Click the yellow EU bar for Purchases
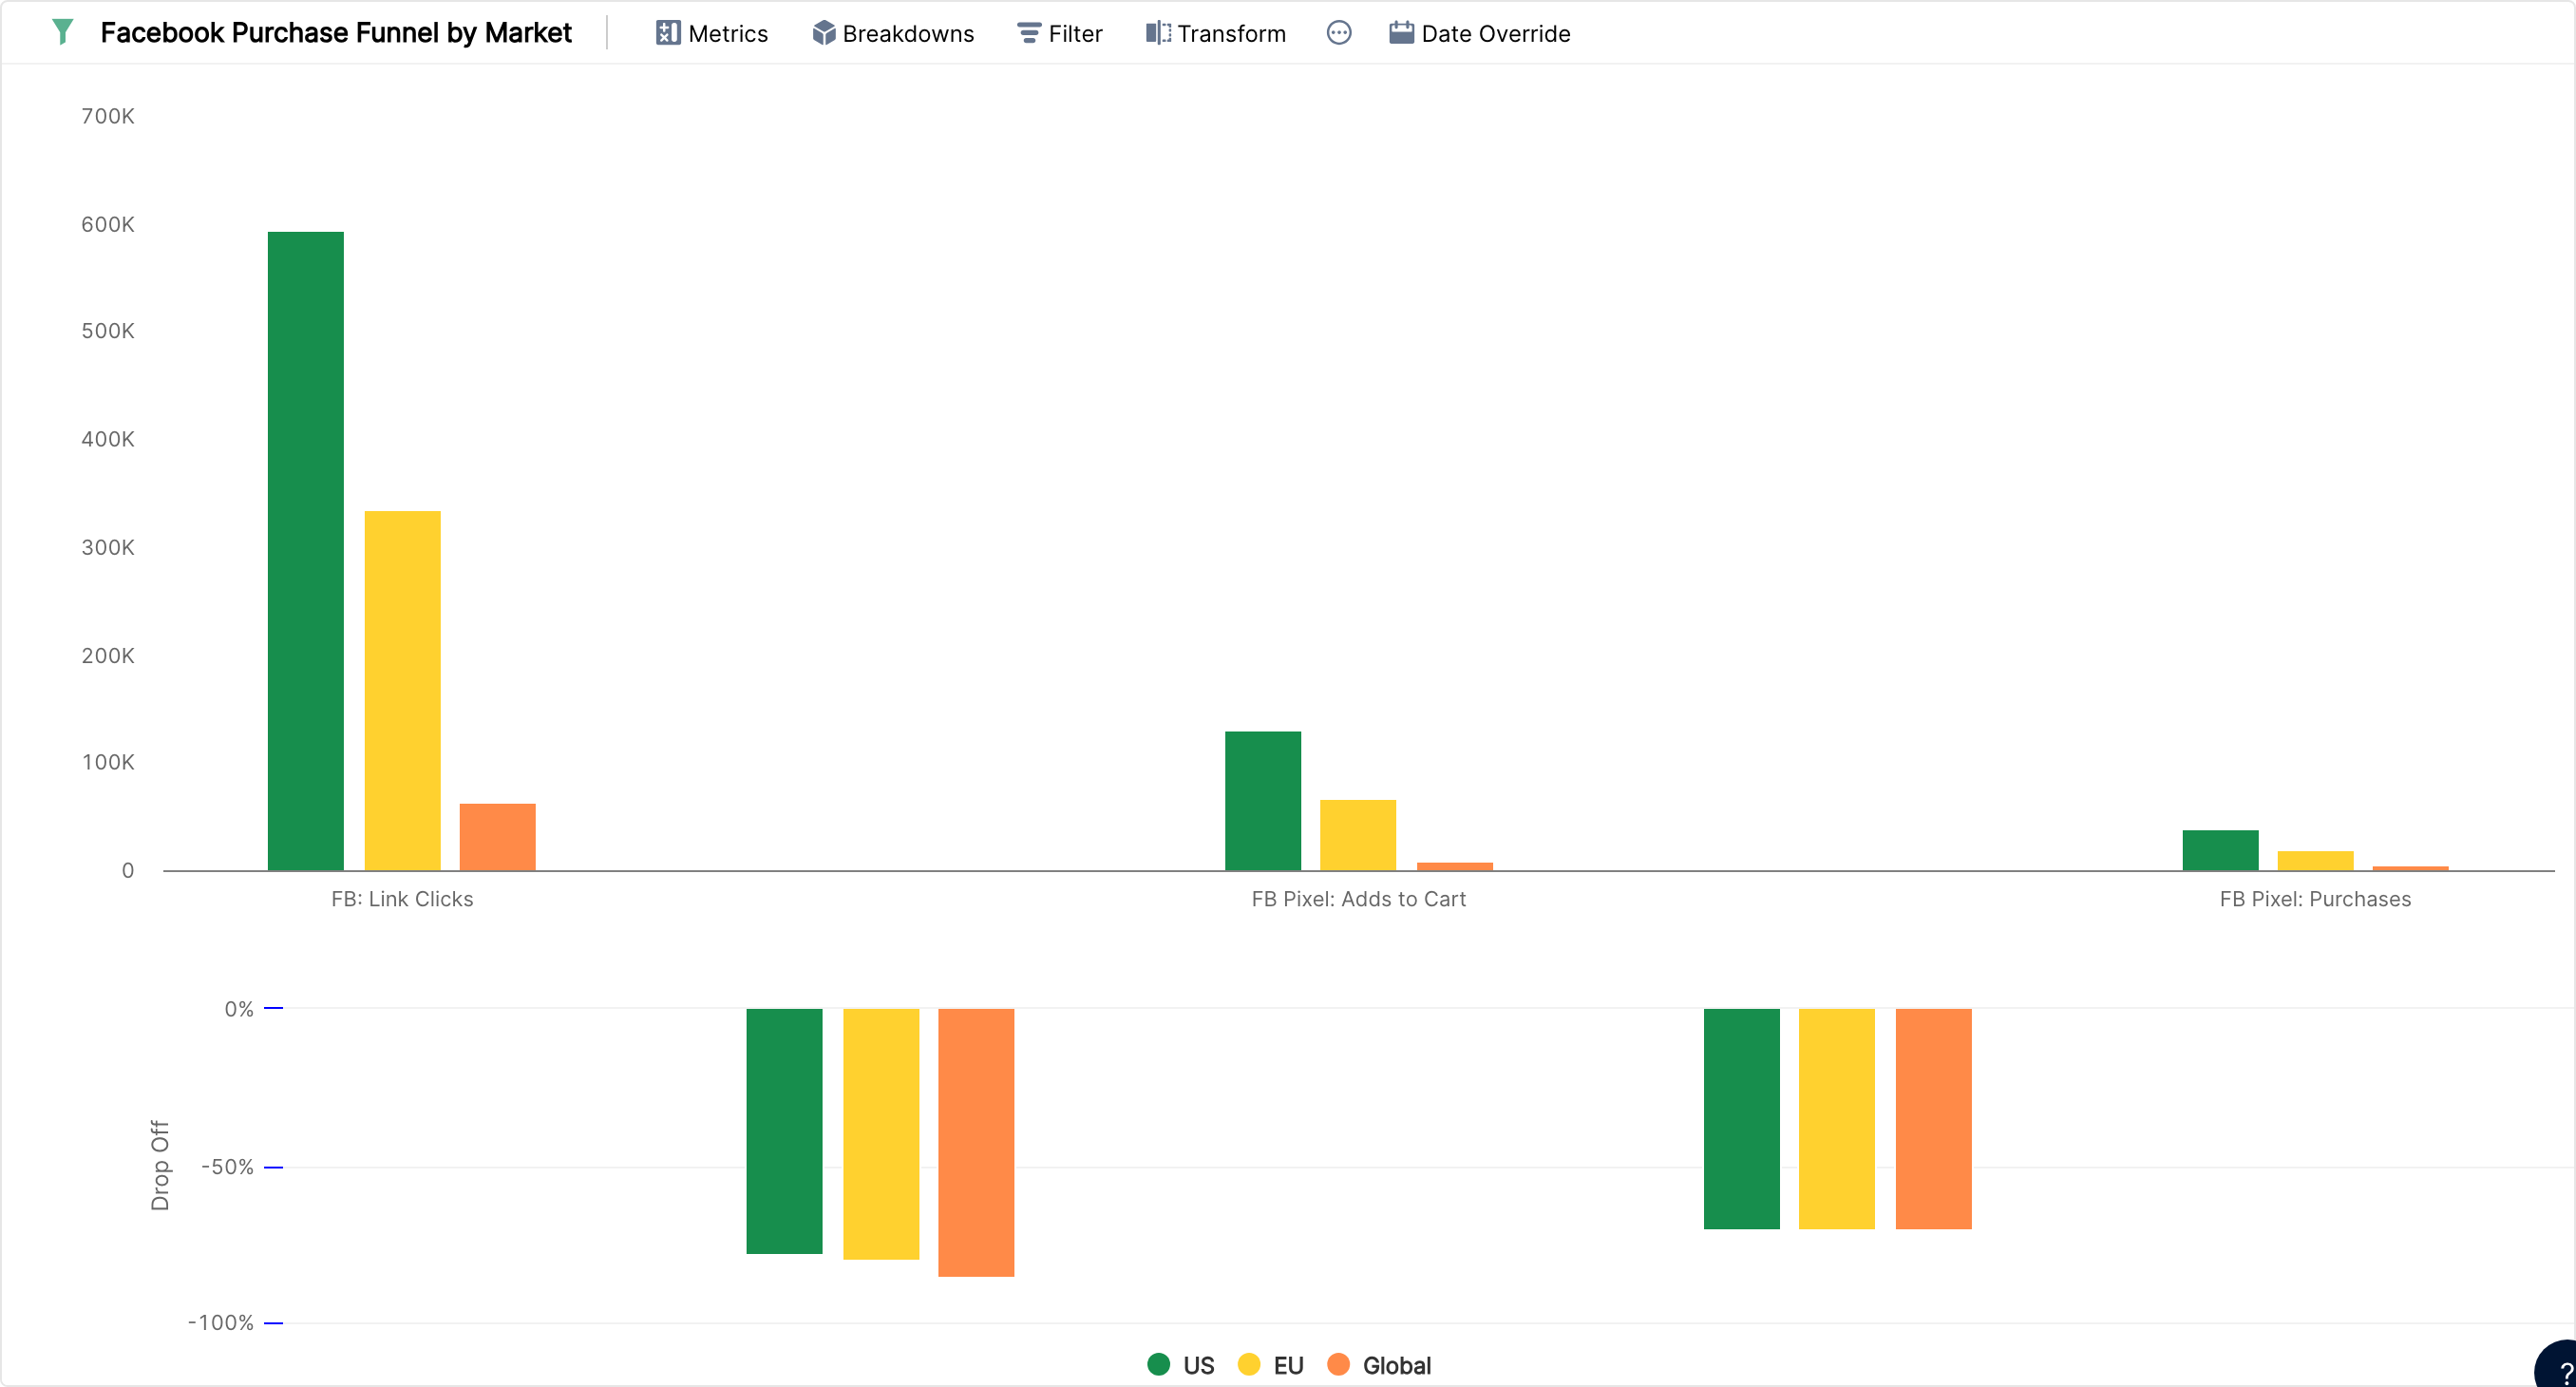The image size is (2576, 1387). click(x=2315, y=861)
